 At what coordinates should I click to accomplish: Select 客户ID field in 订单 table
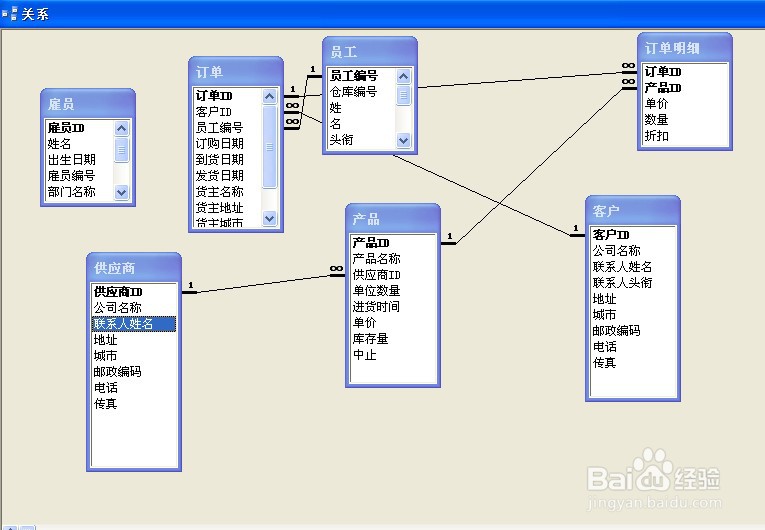[x=228, y=112]
